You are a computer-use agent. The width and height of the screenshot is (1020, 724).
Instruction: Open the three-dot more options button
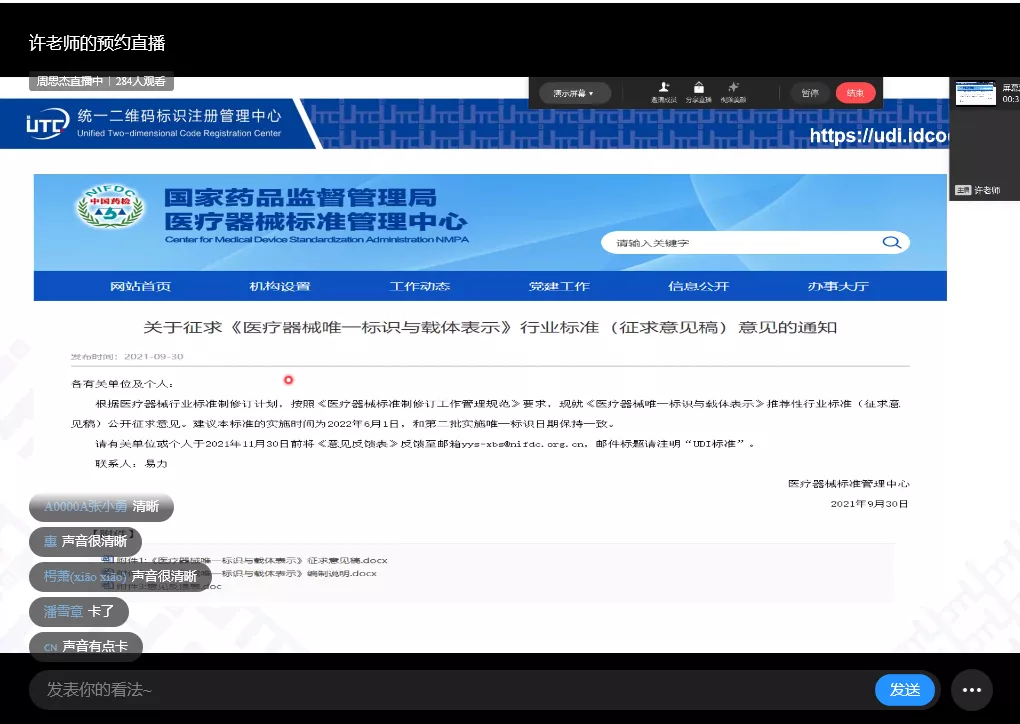click(972, 690)
